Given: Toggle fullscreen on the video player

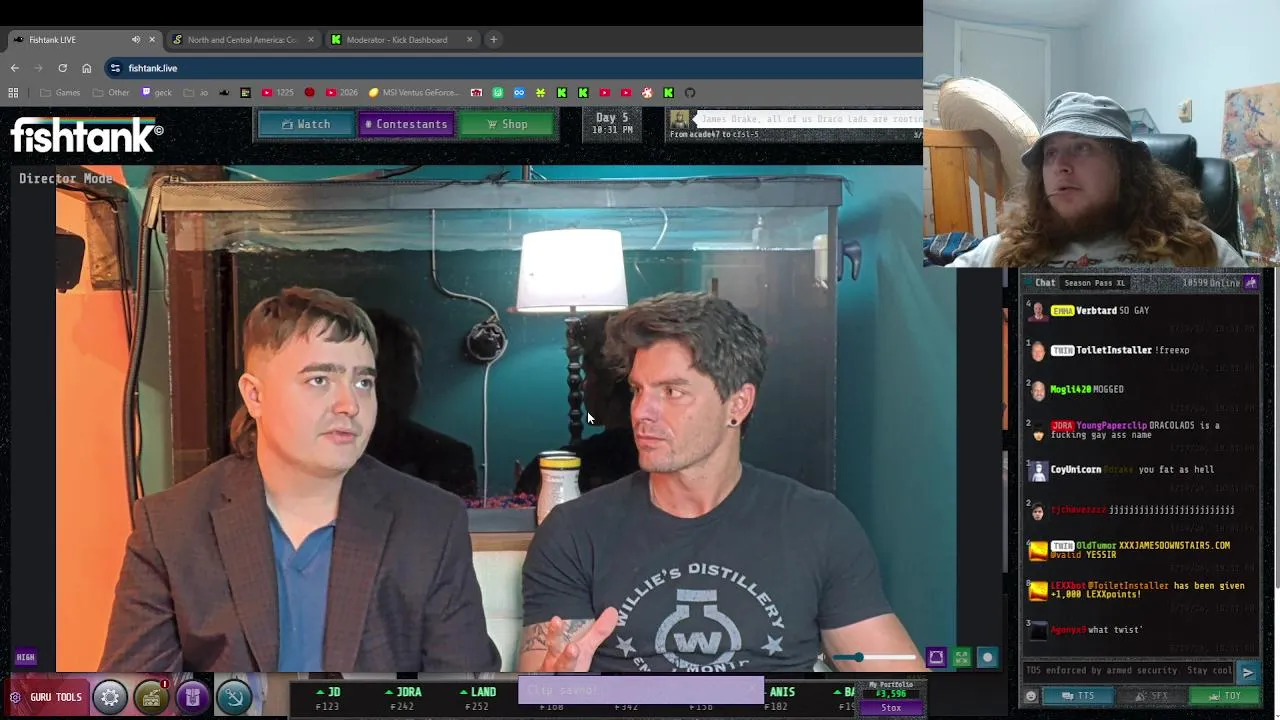Looking at the screenshot, I should tap(962, 657).
